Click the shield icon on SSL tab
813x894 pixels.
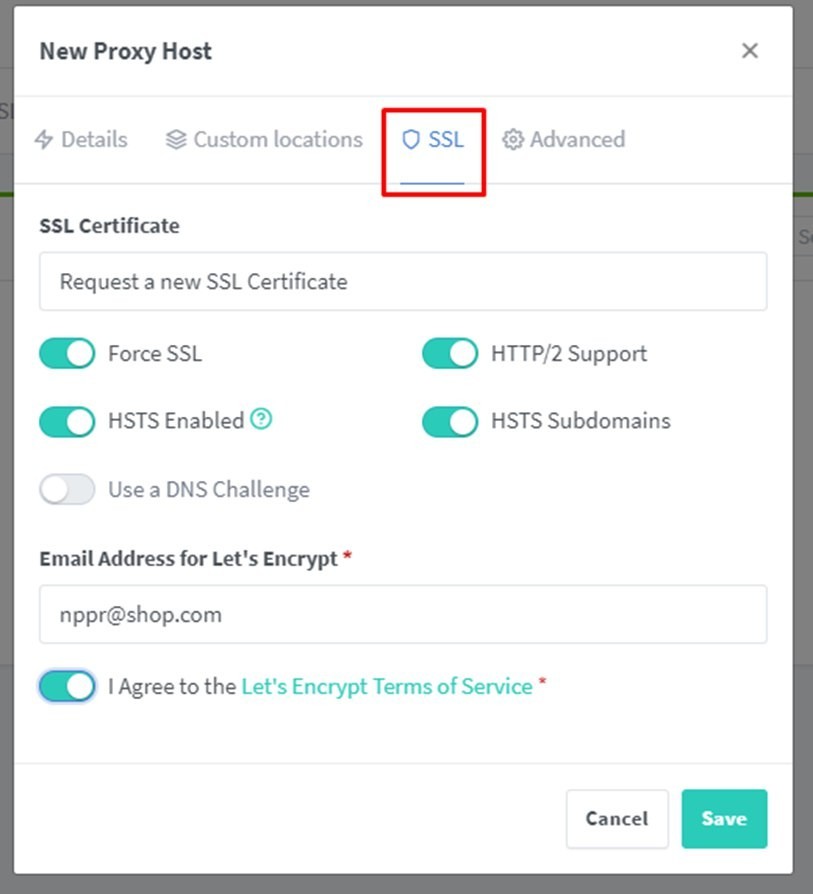coord(410,140)
